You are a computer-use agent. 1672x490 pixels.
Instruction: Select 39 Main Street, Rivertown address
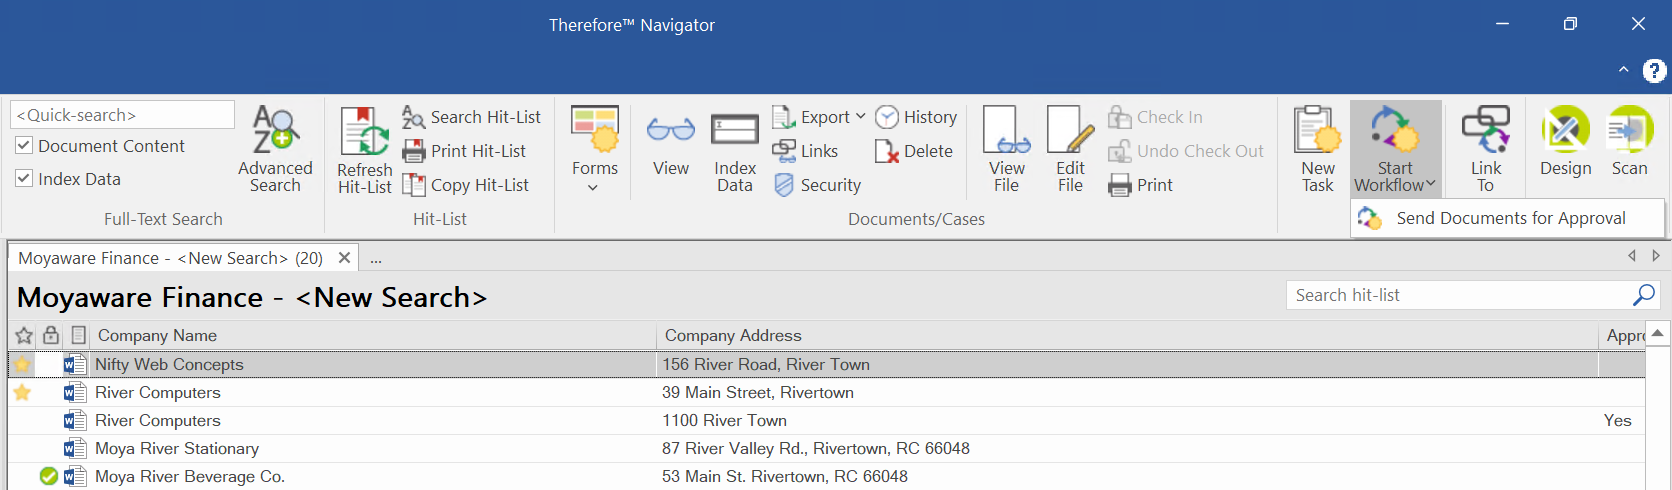pos(758,393)
